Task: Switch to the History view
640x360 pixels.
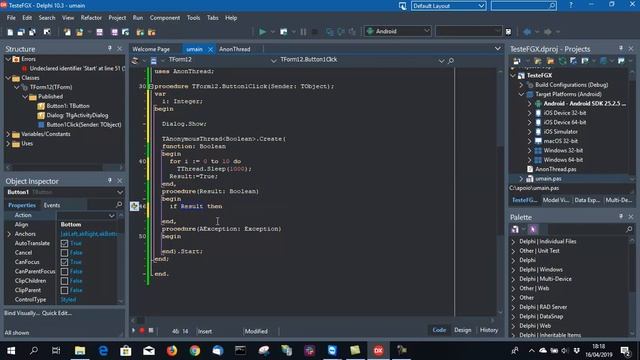Action: [x=489, y=330]
